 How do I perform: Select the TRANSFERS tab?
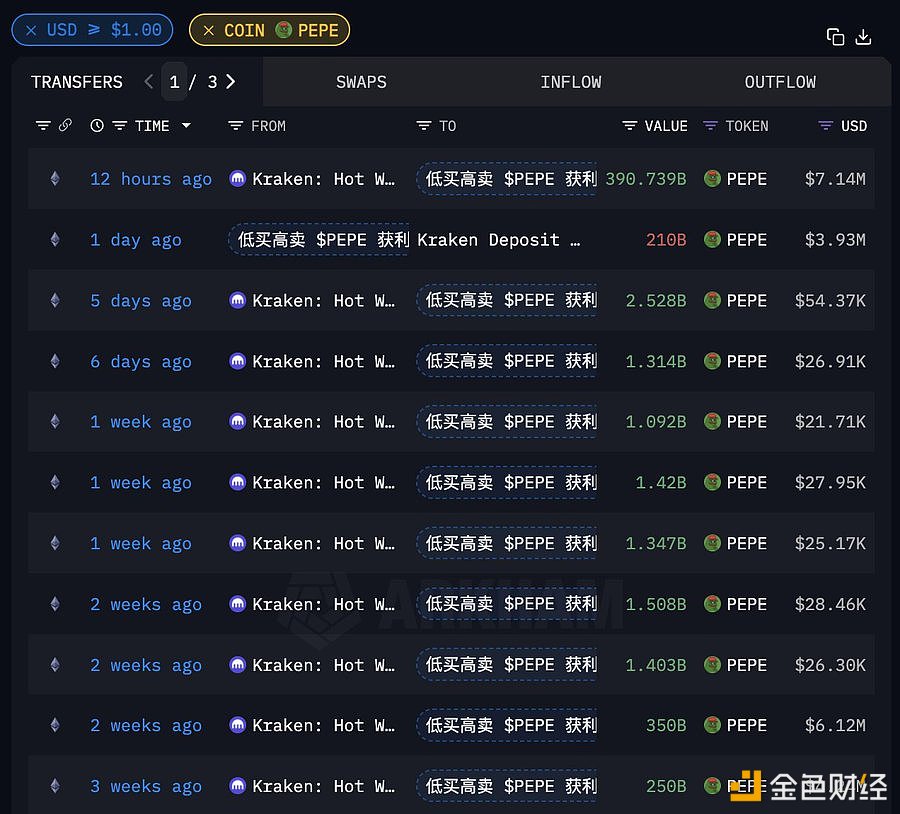coord(77,82)
